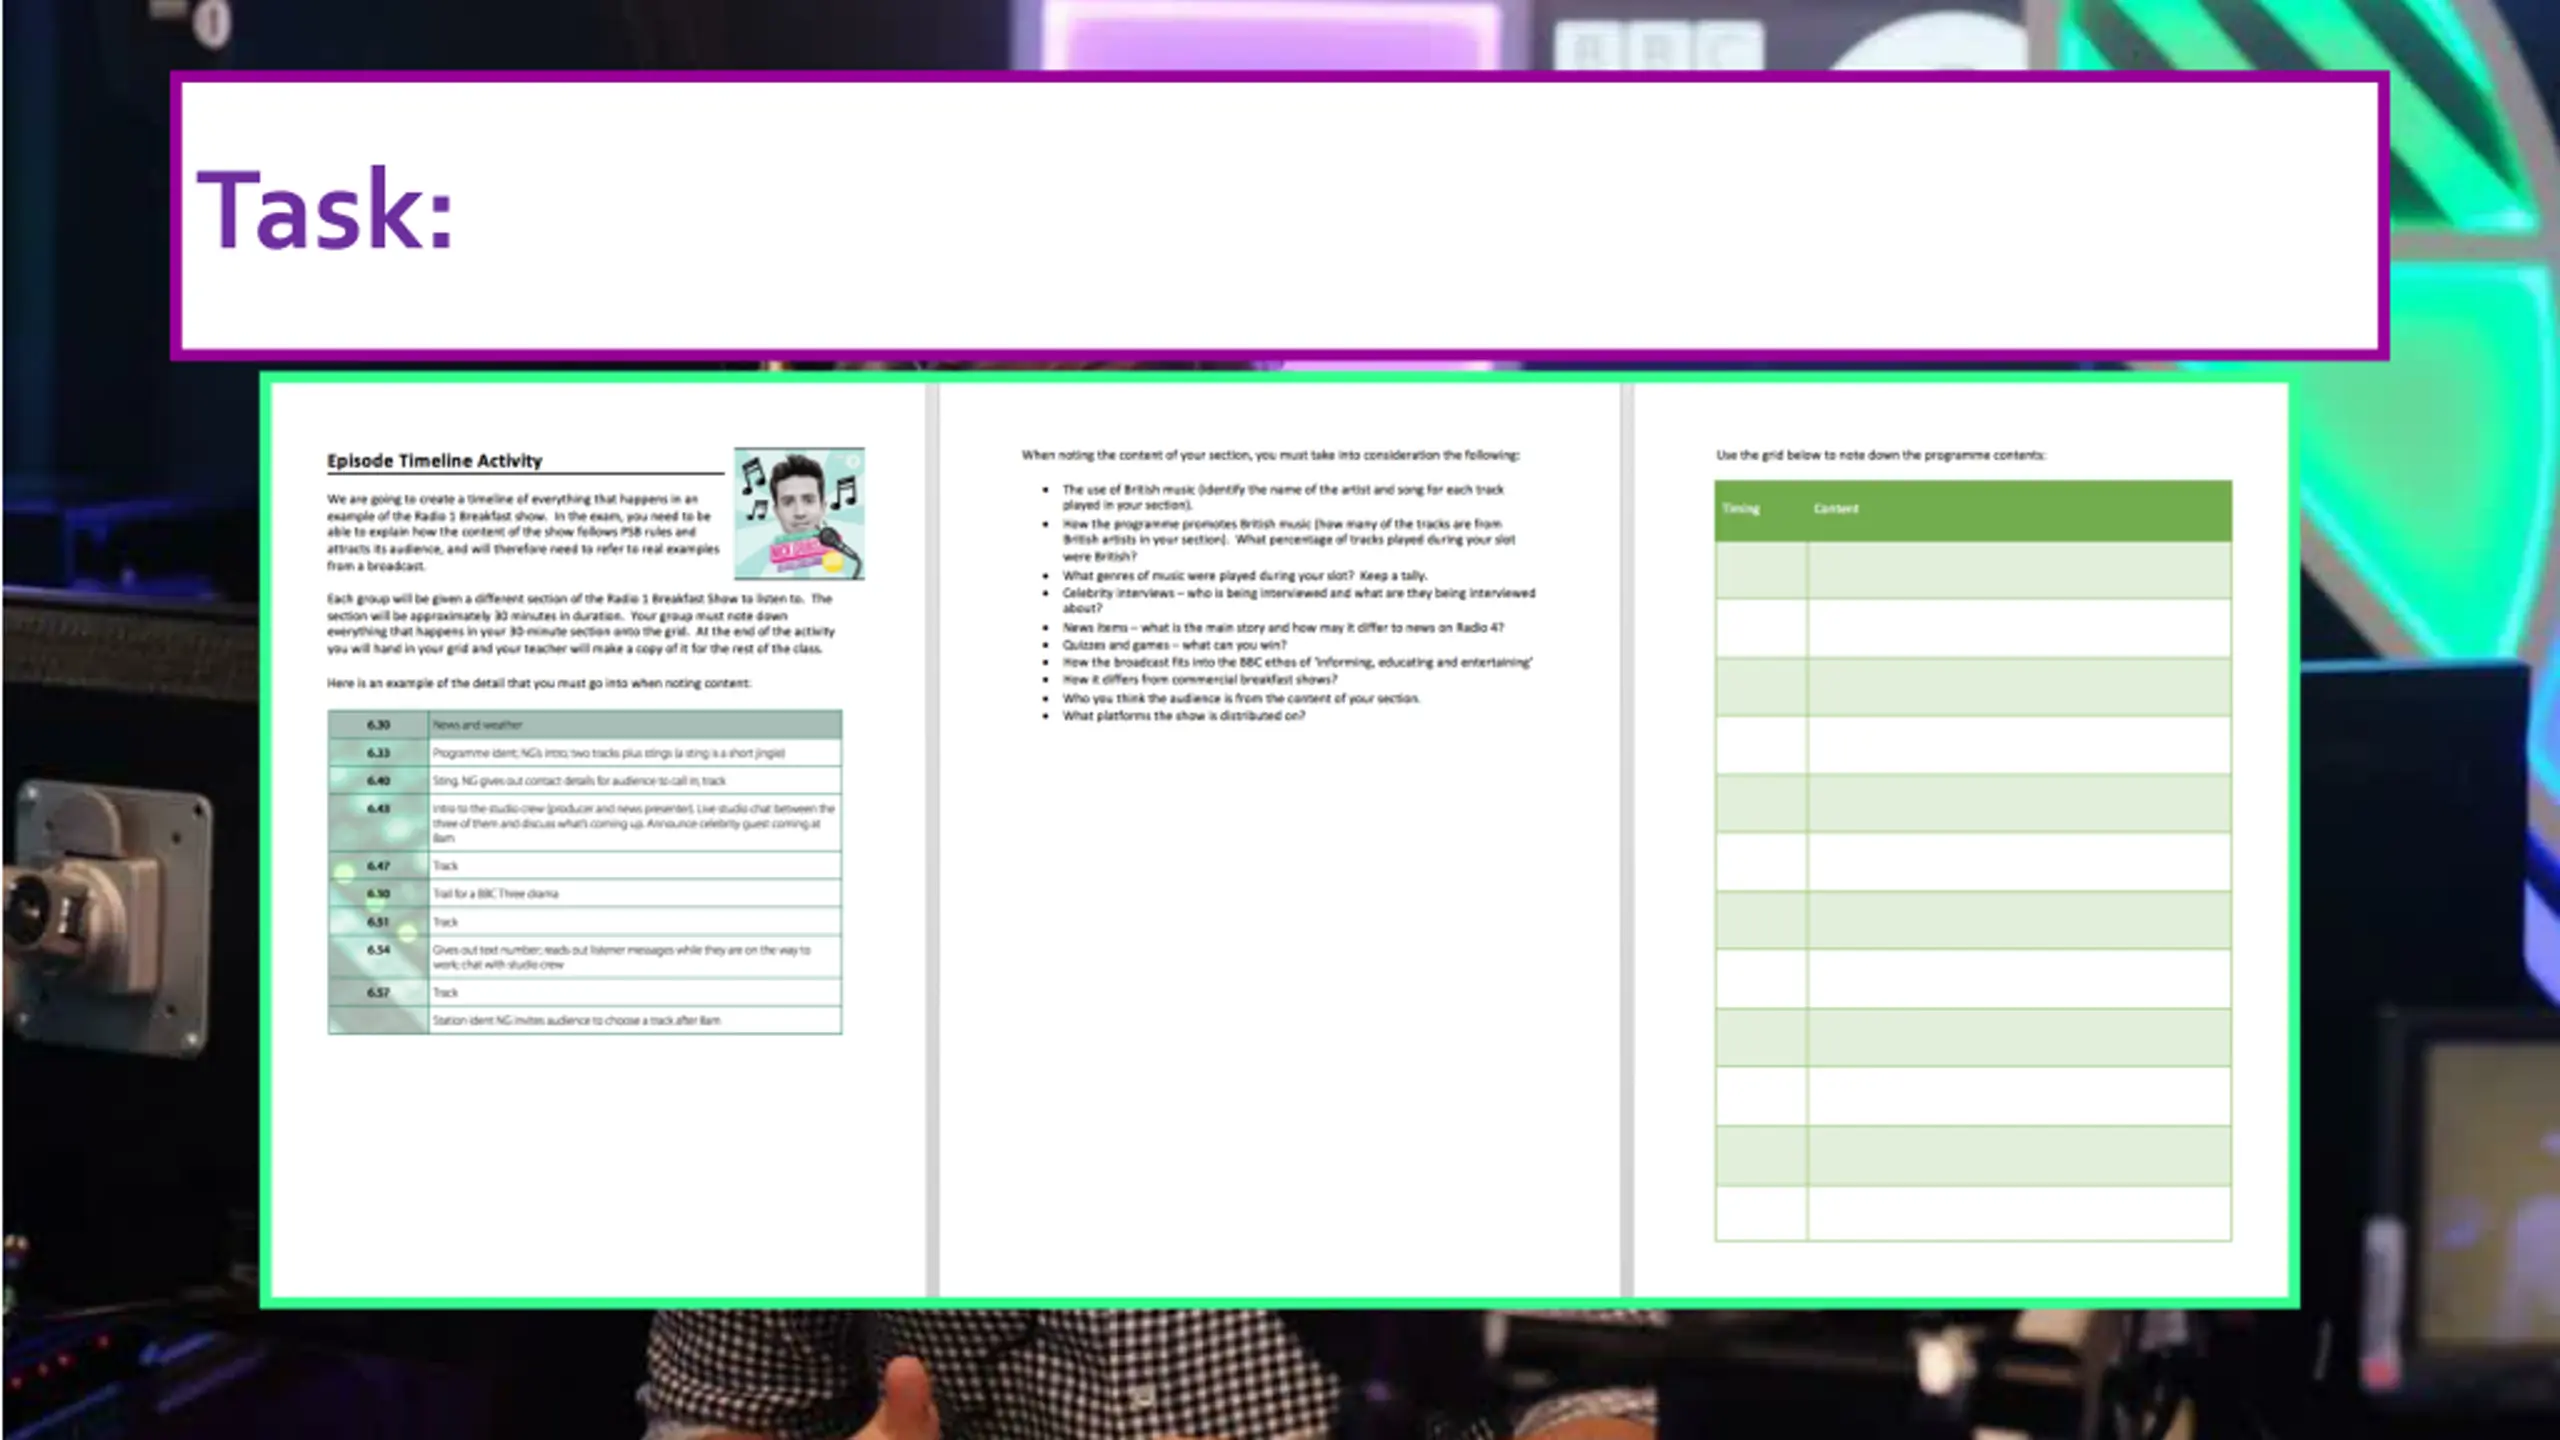The image size is (2560, 1440).
Task: Click the 6.43 studio crew intro row
Action: [632, 822]
